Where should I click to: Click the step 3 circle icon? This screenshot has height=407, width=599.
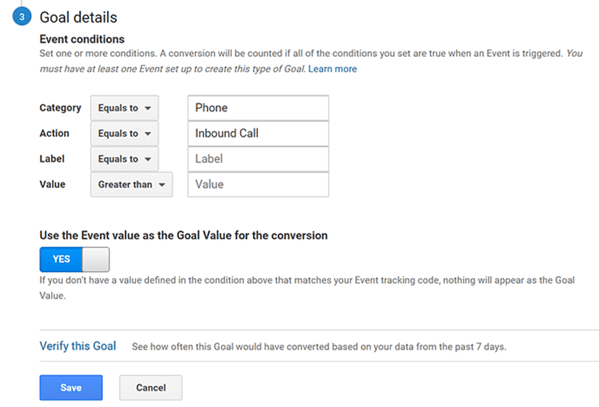click(22, 16)
